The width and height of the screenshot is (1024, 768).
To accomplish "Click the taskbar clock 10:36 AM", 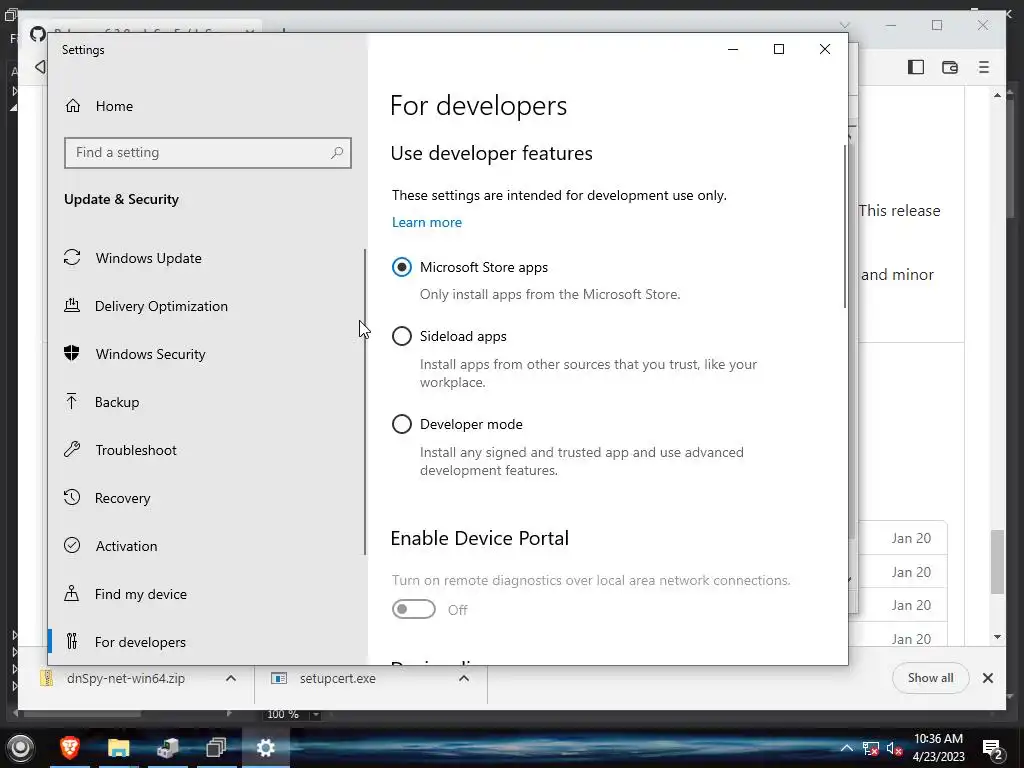I will (x=938, y=739).
